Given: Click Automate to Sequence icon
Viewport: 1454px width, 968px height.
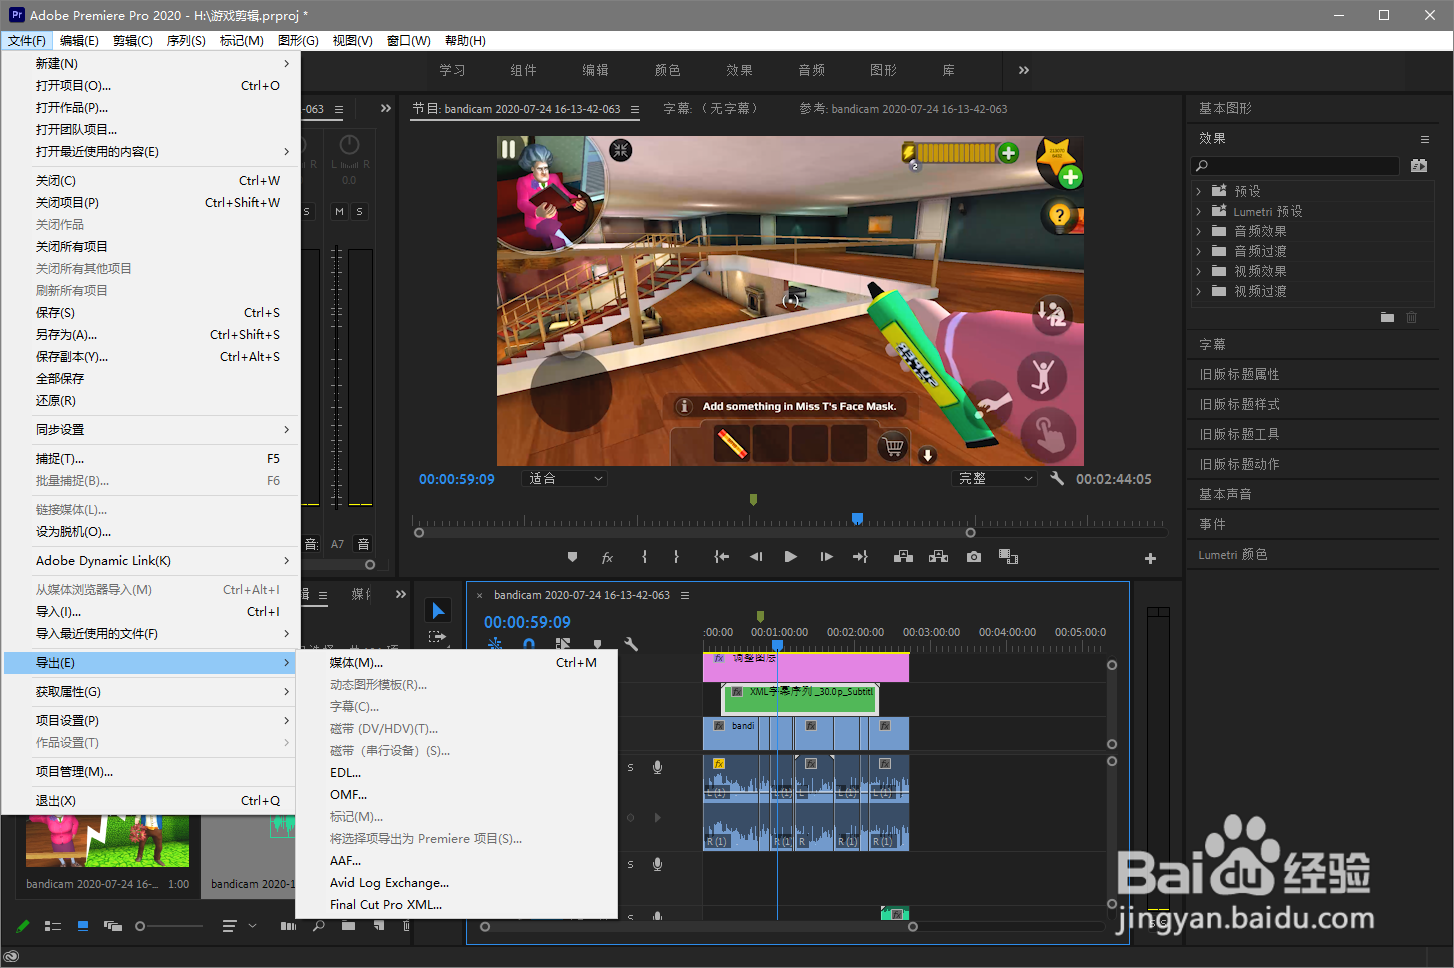Looking at the screenshot, I should pyautogui.click(x=288, y=926).
